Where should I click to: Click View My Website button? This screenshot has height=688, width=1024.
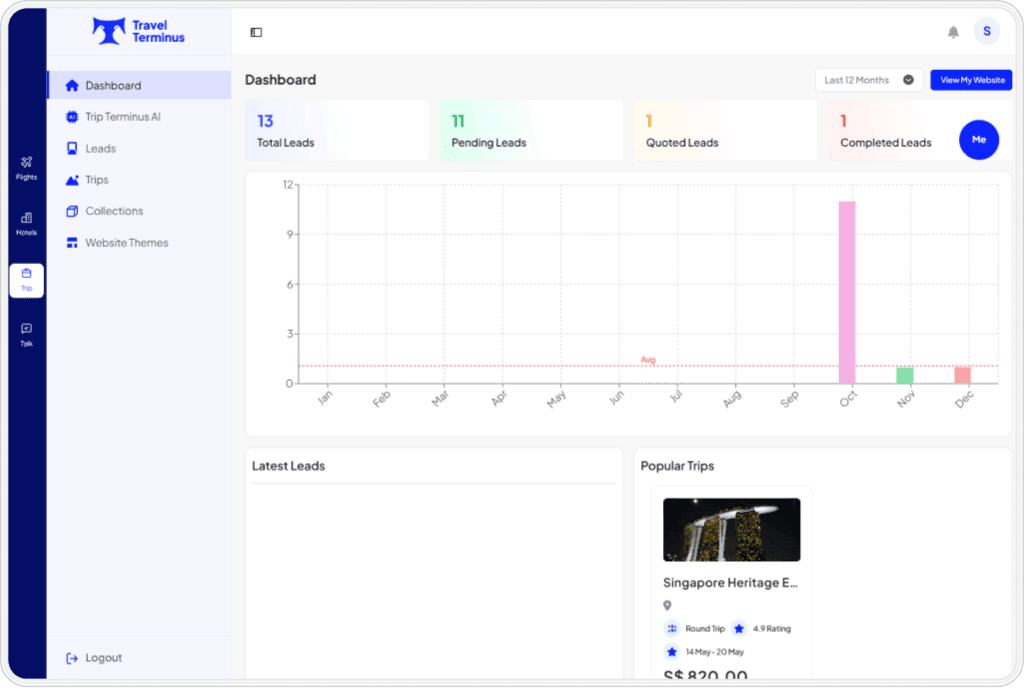tap(971, 80)
